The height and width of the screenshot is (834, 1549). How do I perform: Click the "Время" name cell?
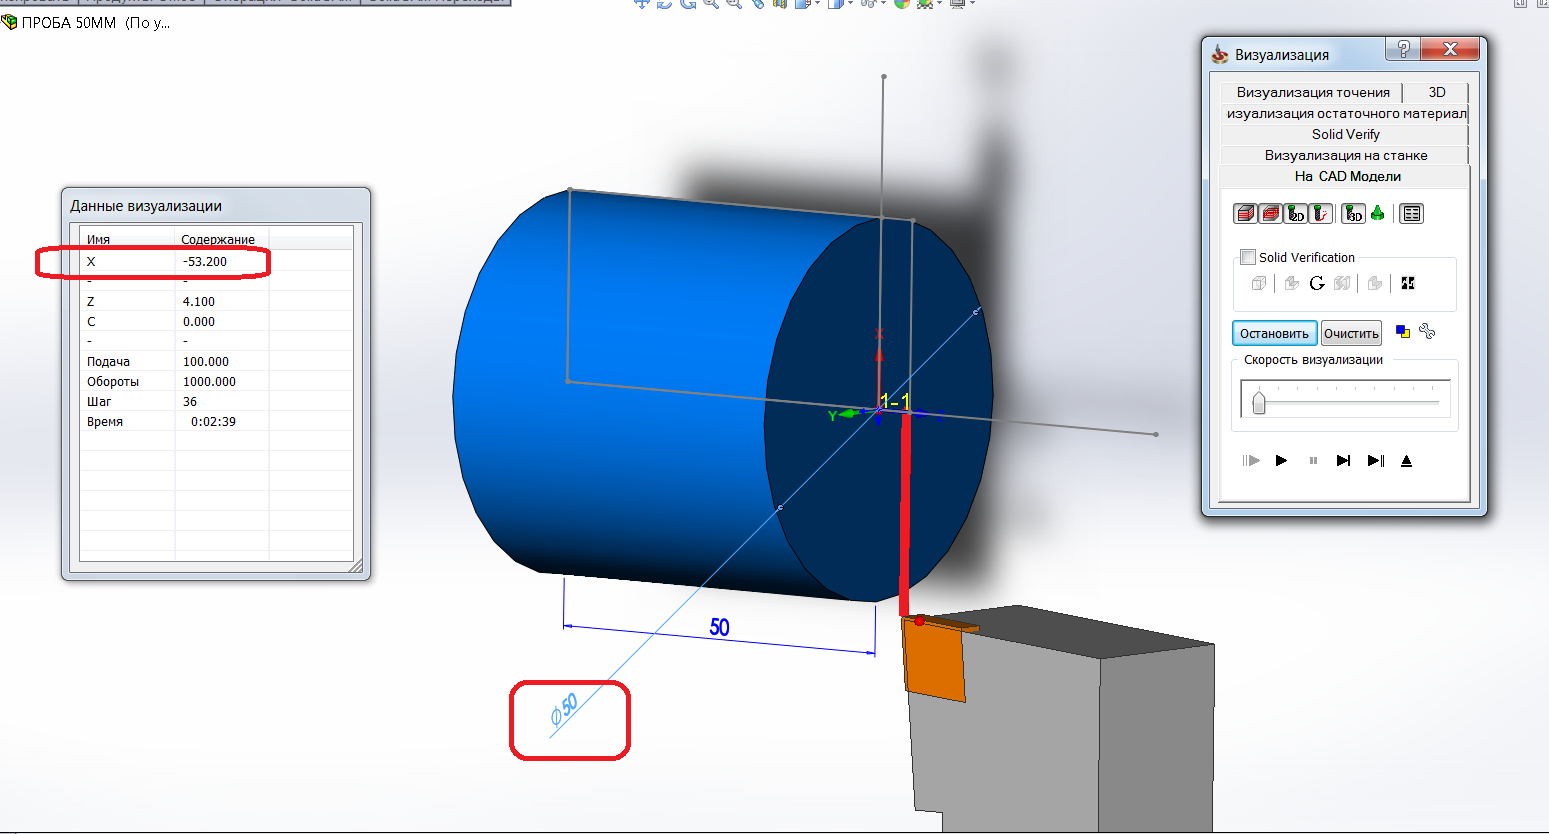[105, 422]
